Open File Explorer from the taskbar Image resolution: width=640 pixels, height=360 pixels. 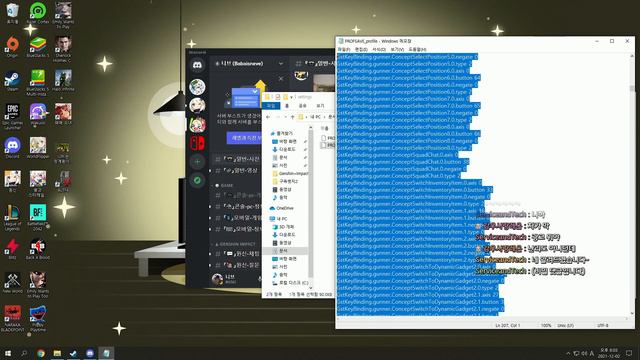pyautogui.click(x=57, y=353)
